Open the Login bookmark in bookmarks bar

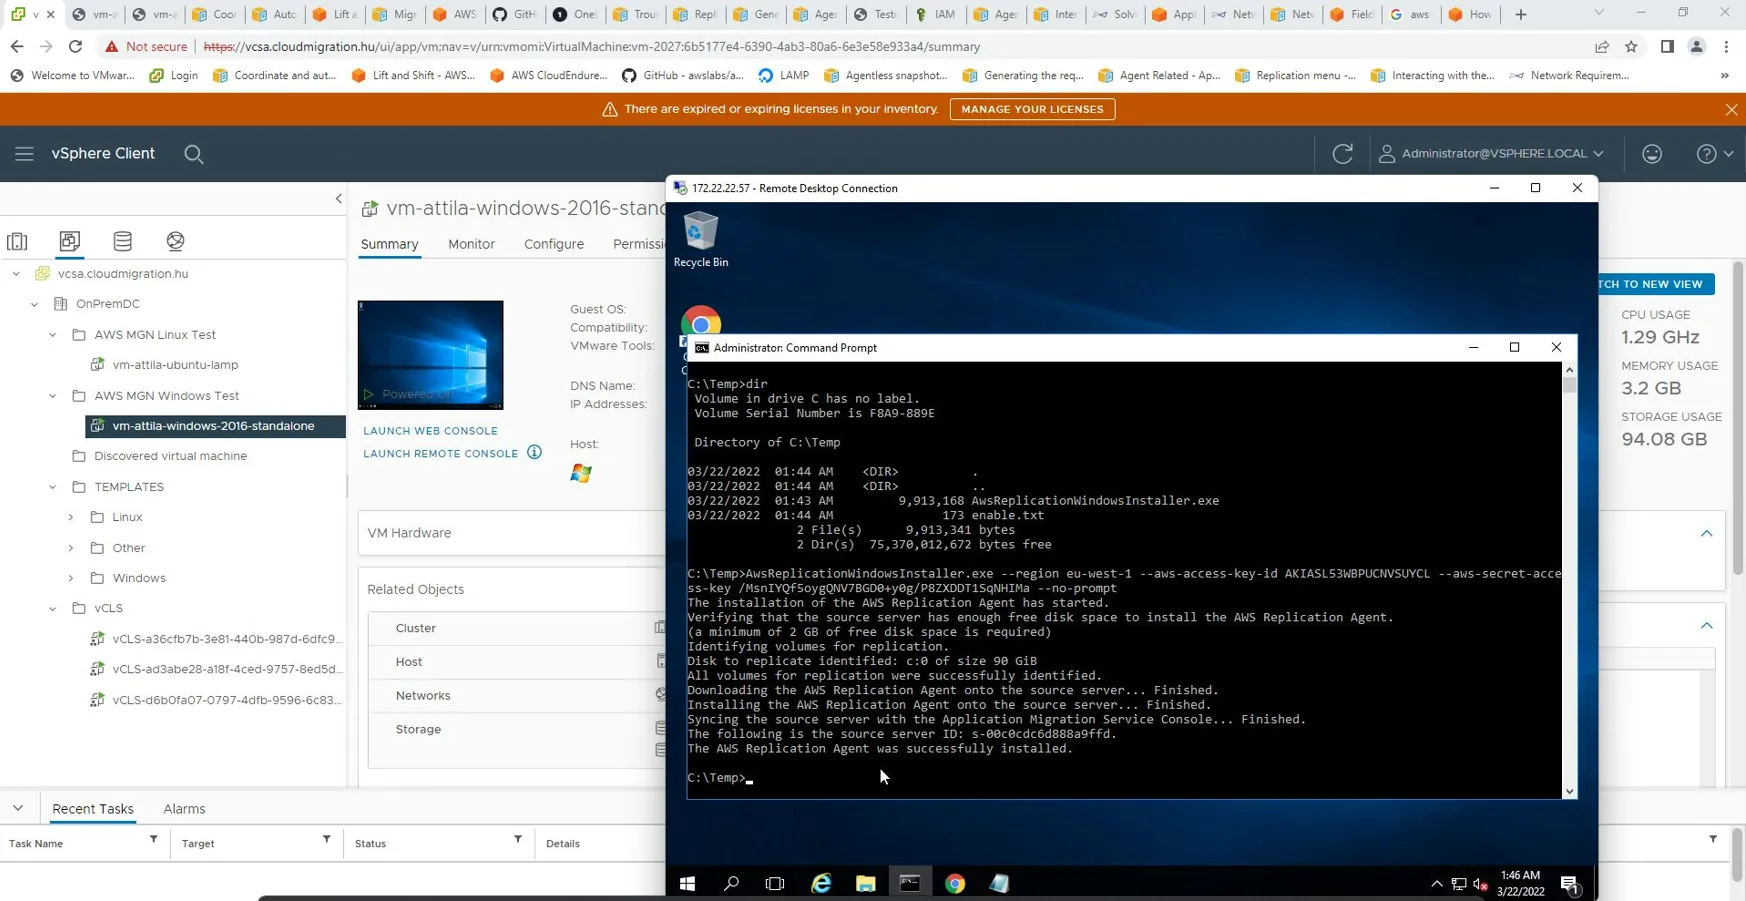coord(174,75)
